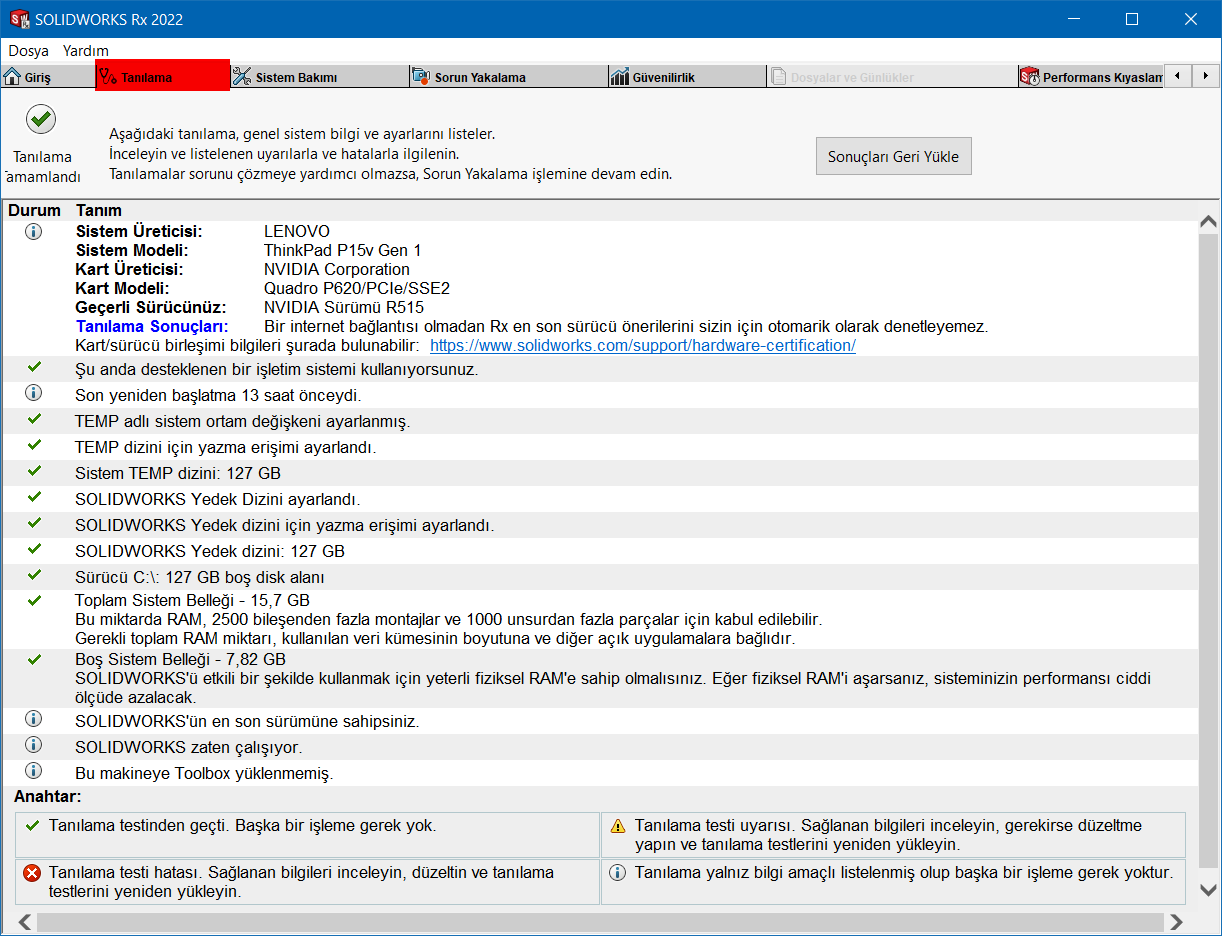Click the info icon beside Toolbox yüklenmemiş

click(x=33, y=771)
